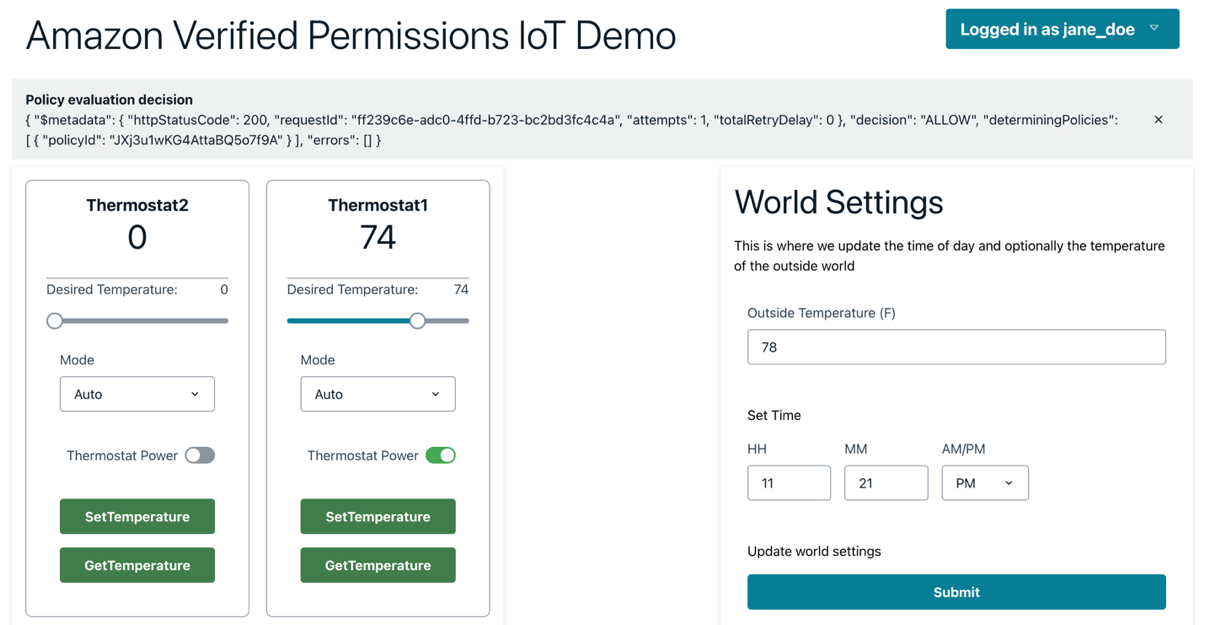The image size is (1205, 625).
Task: Dismiss the policy evaluation decision banner
Action: (1158, 119)
